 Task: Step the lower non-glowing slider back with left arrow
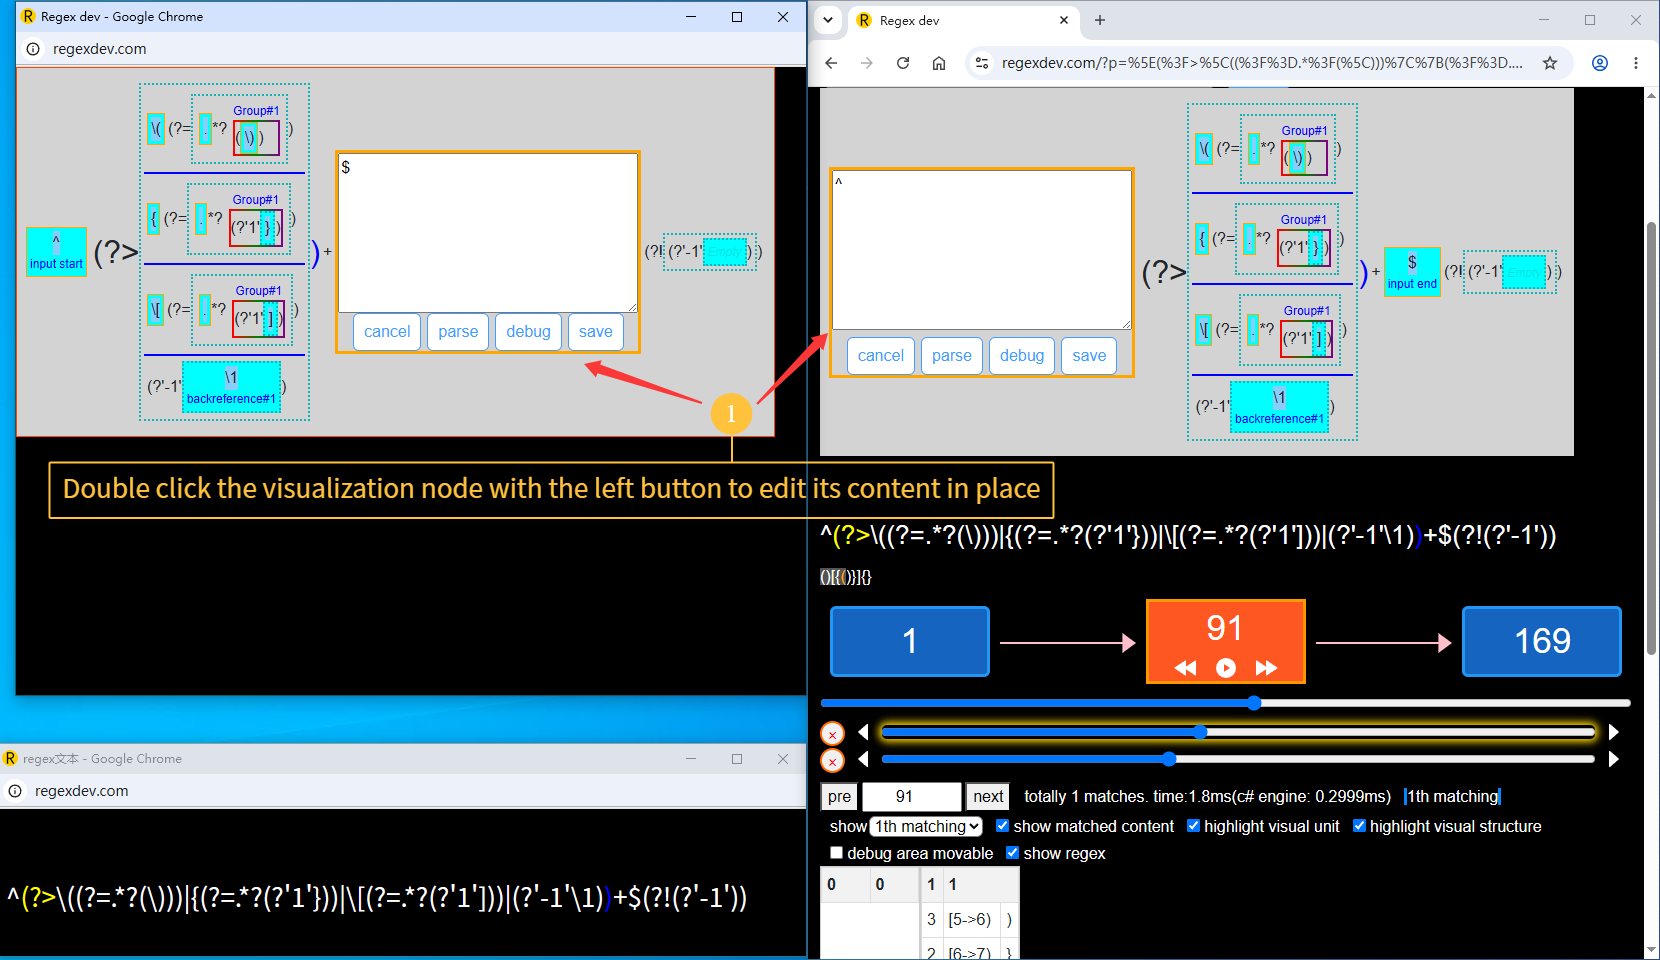tap(863, 760)
